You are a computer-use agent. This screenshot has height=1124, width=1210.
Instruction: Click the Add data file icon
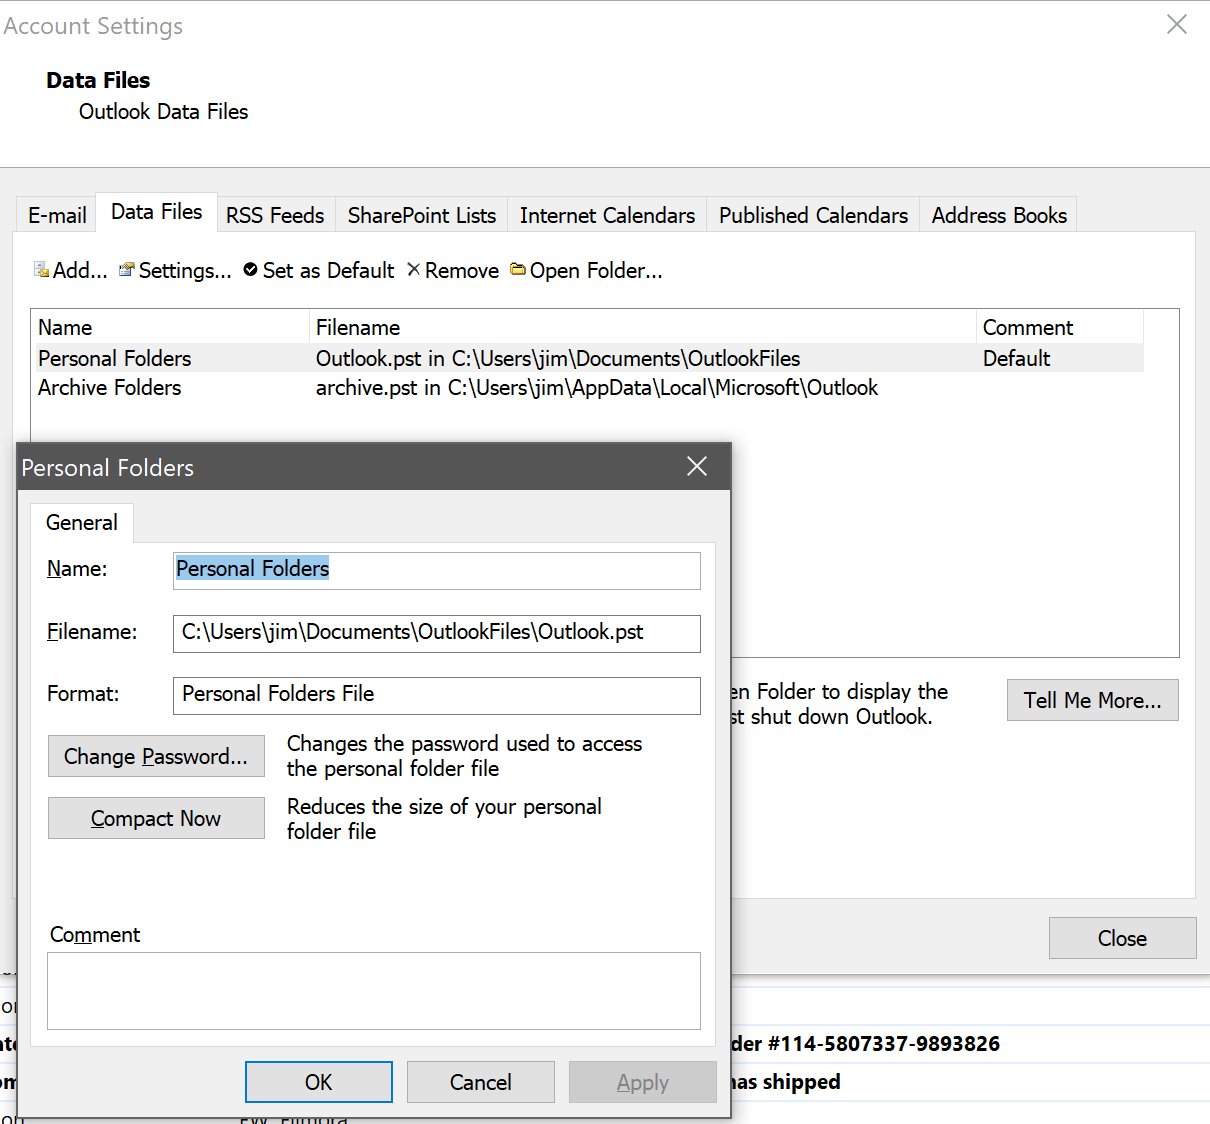tap(41, 270)
